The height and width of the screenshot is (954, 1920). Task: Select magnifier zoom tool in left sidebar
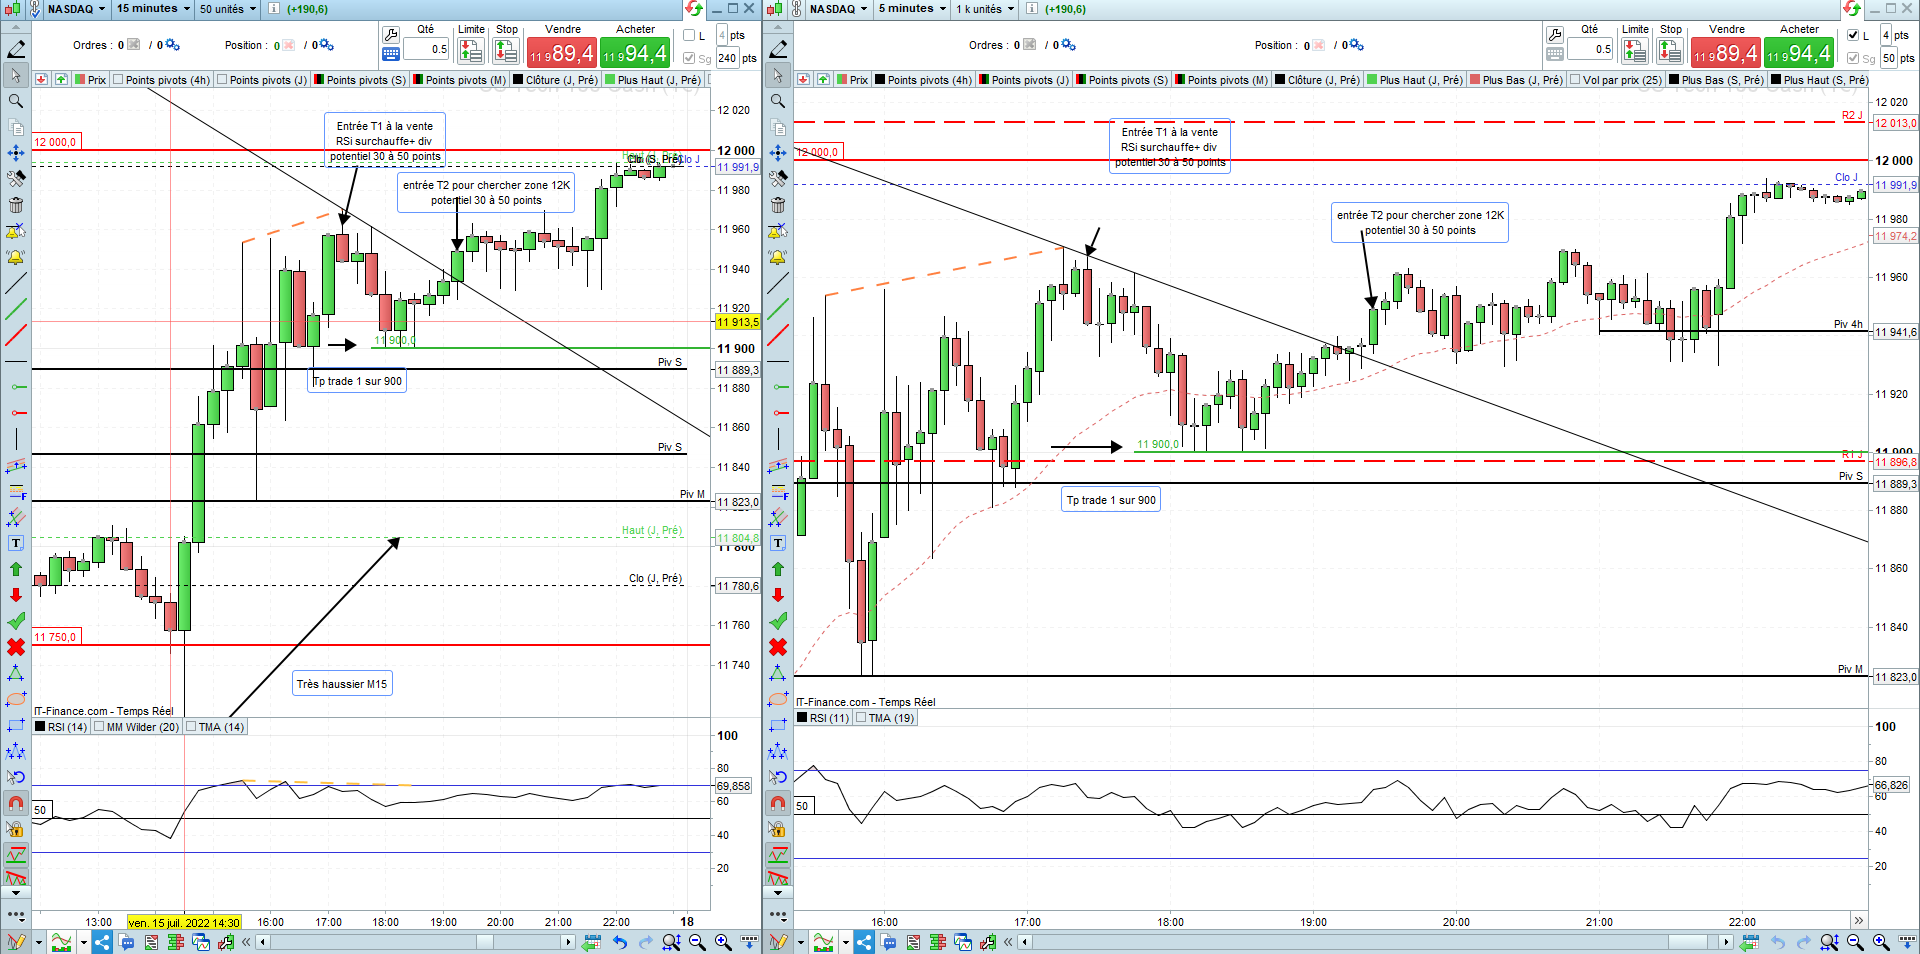click(x=16, y=101)
